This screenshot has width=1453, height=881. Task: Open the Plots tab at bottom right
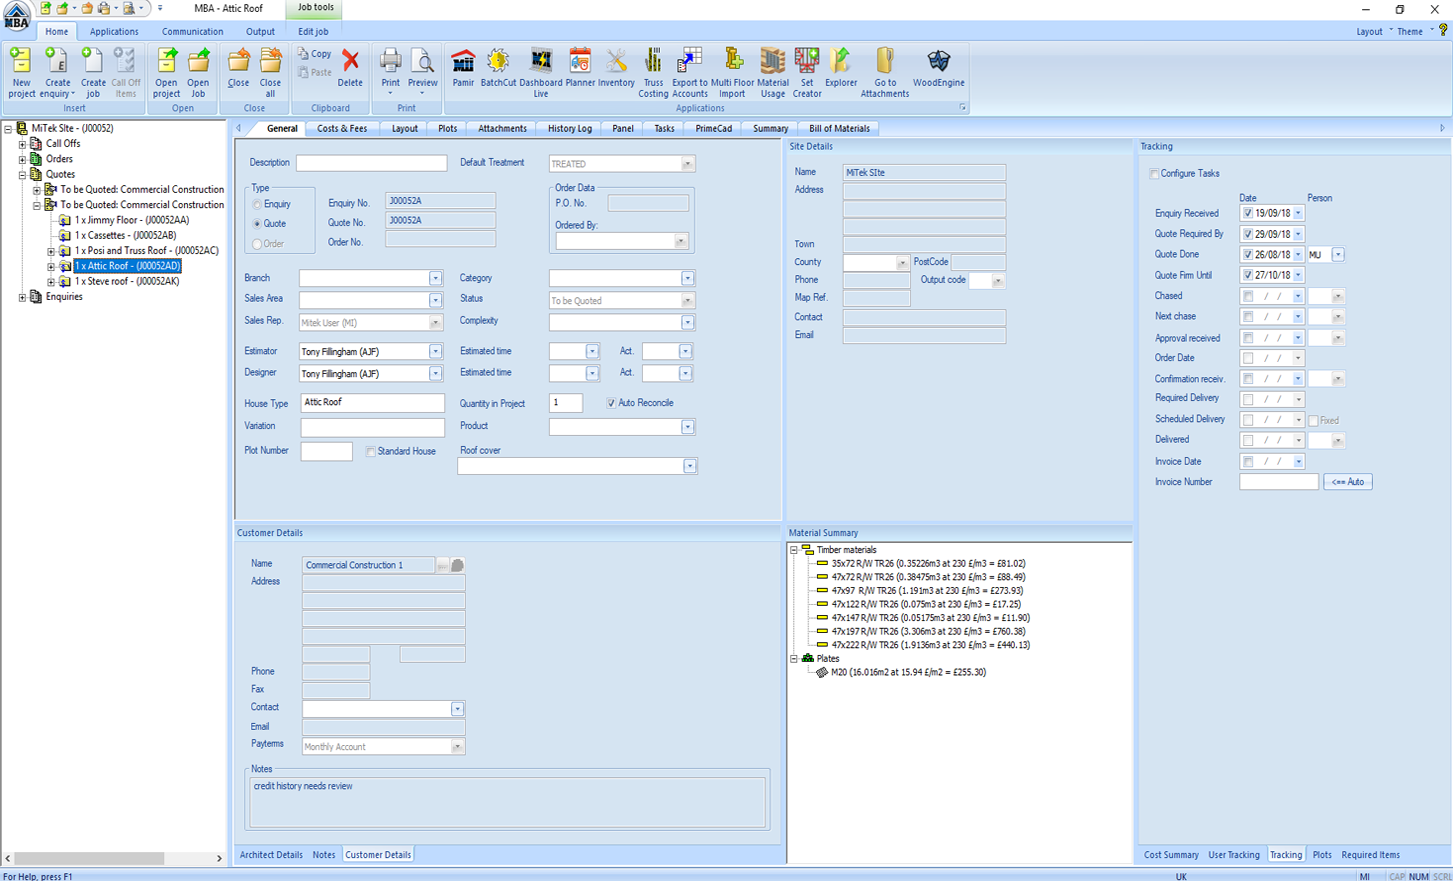point(1322,855)
